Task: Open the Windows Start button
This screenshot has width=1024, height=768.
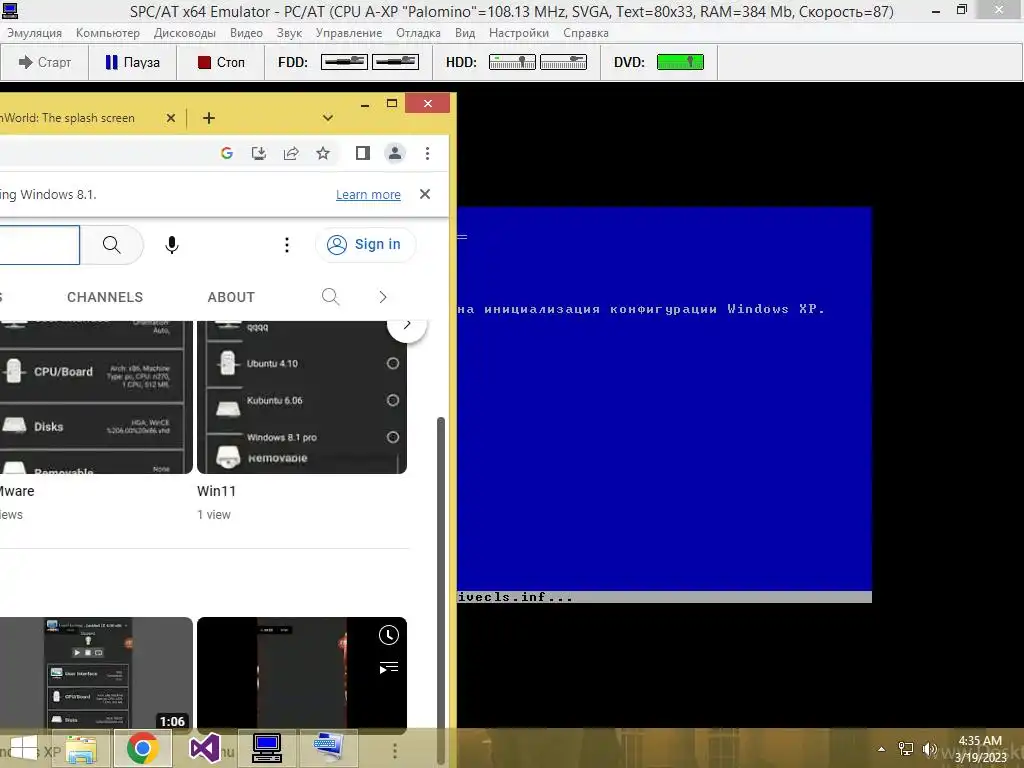Action: pos(24,748)
